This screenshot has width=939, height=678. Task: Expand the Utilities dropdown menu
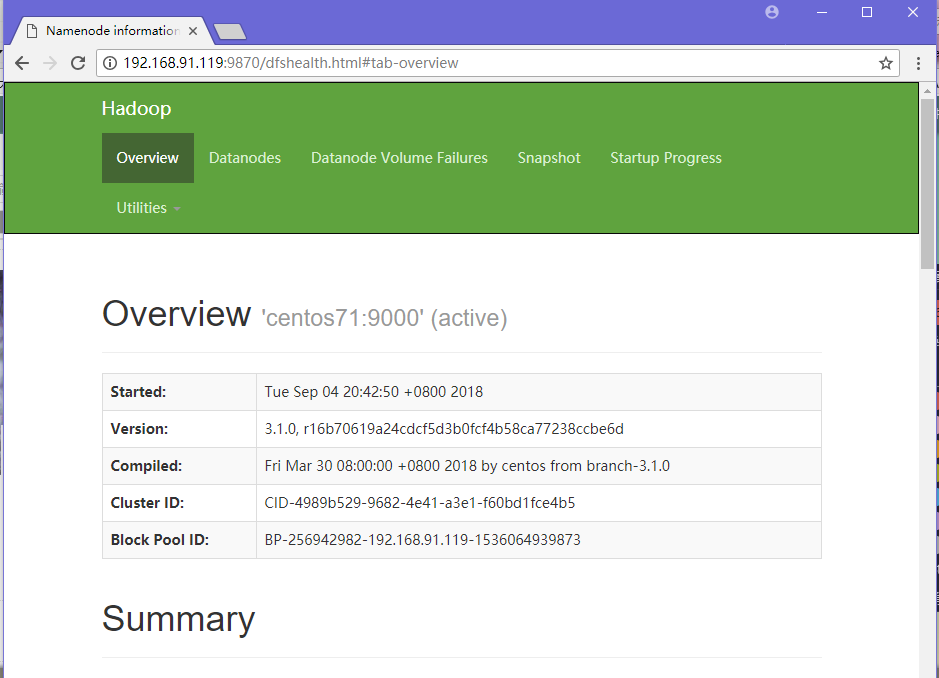click(x=148, y=208)
